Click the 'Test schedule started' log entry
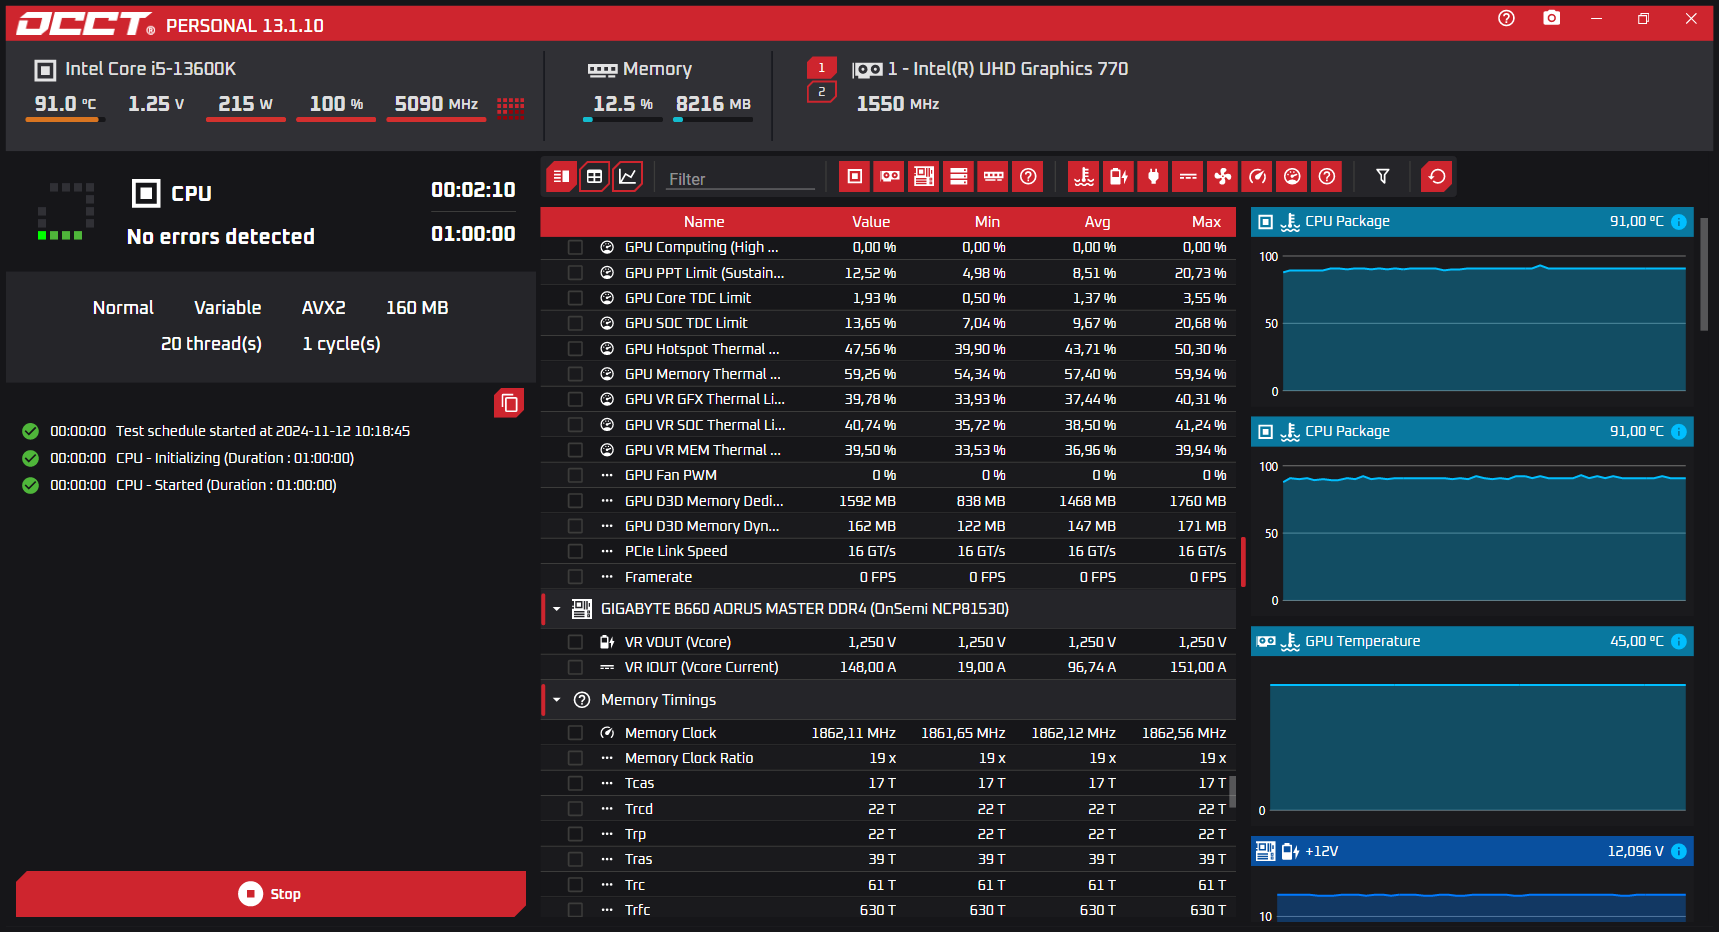 pyautogui.click(x=263, y=431)
